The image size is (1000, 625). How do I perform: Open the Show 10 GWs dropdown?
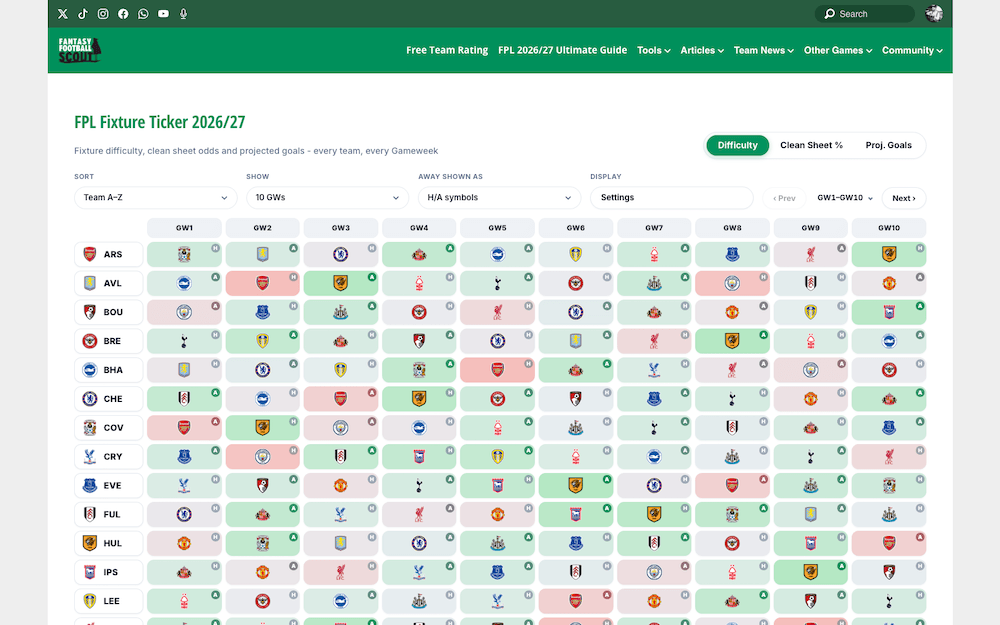327,198
